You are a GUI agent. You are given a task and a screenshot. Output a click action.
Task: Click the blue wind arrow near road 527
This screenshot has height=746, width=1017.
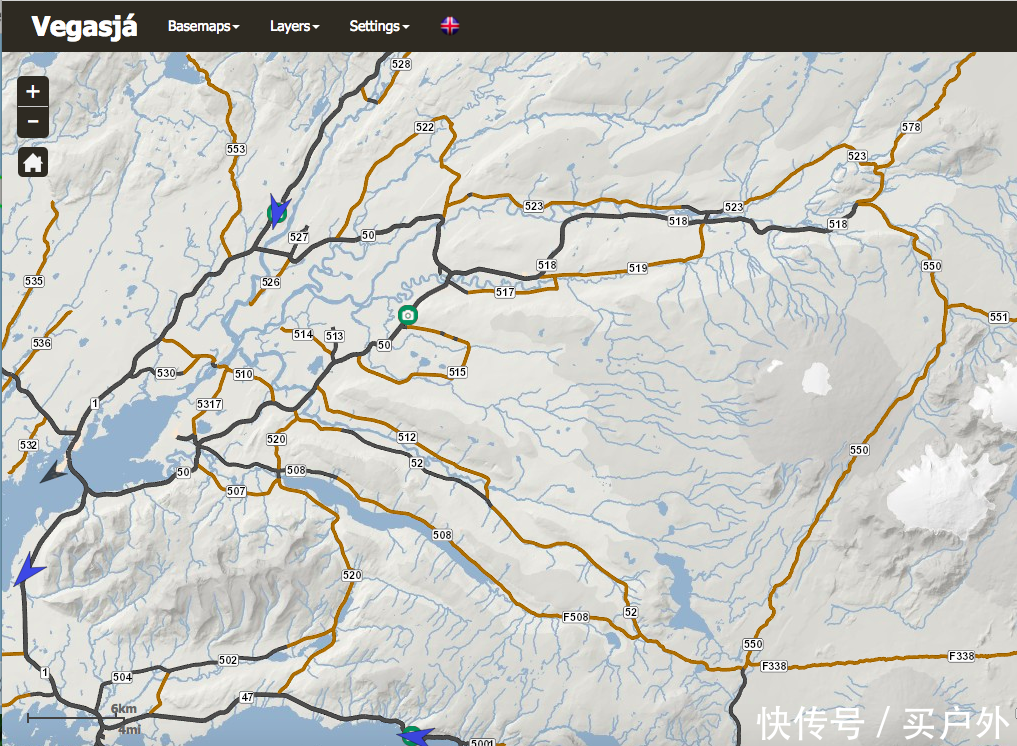tap(277, 211)
